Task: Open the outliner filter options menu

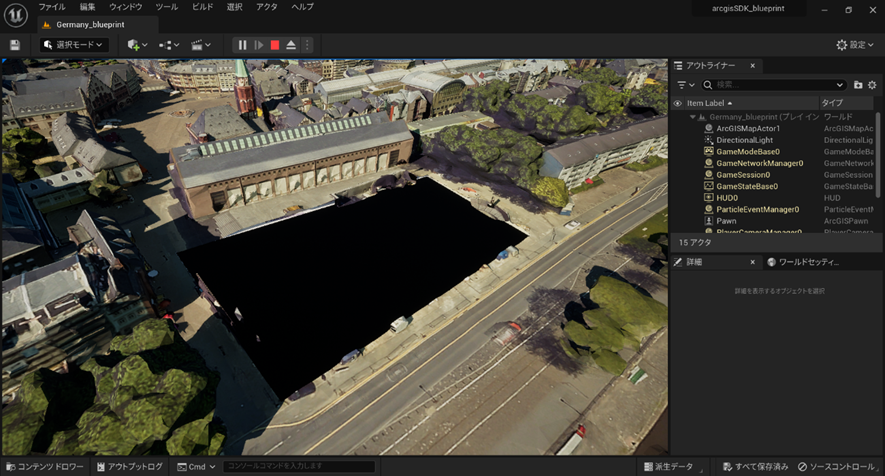Action: pos(684,85)
